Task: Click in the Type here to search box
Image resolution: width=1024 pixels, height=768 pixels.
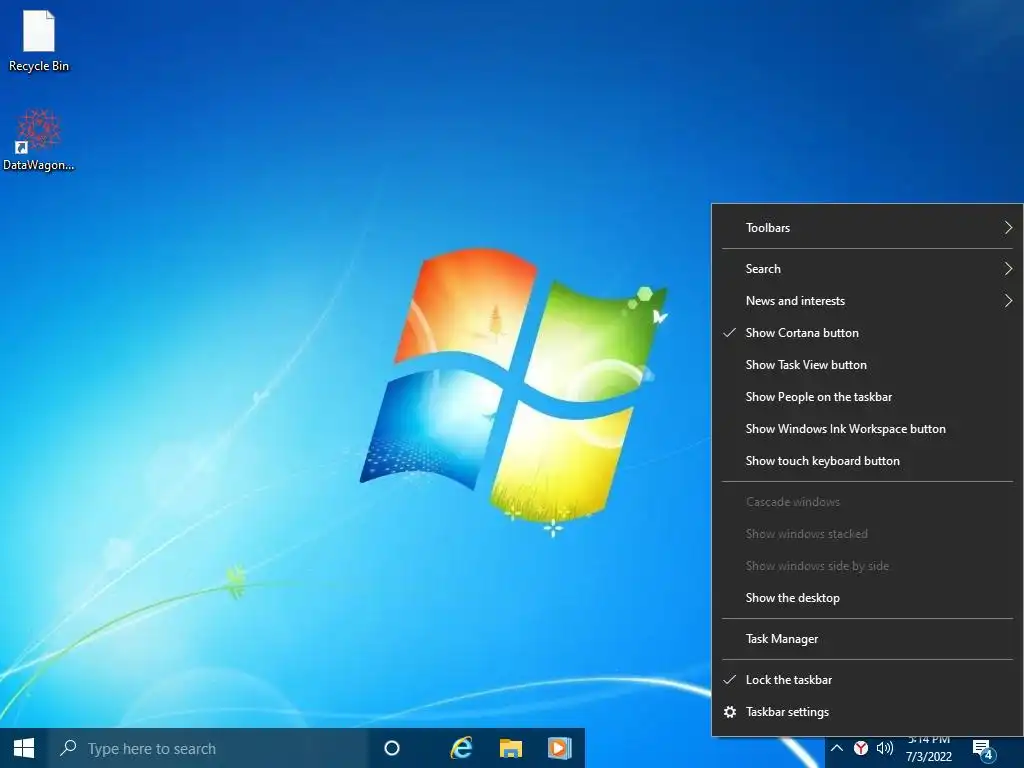Action: 208,748
